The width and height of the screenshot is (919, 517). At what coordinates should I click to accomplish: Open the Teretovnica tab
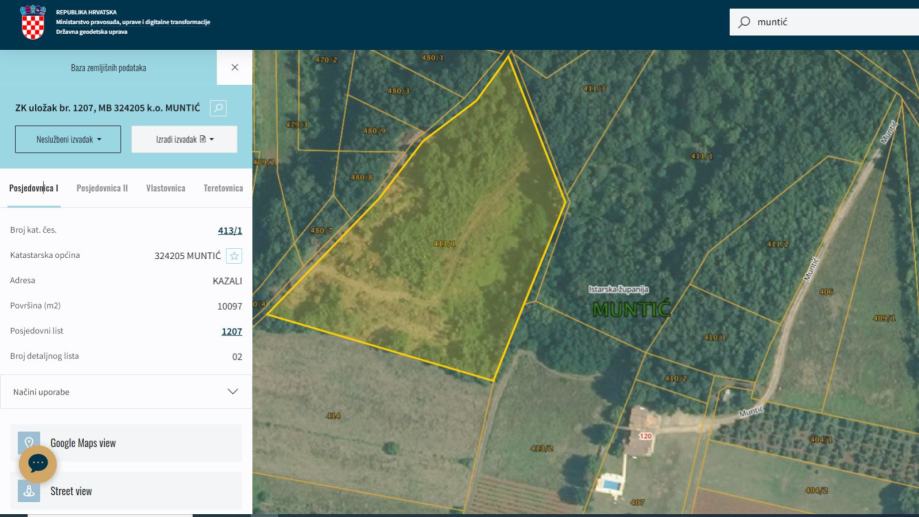tap(223, 188)
